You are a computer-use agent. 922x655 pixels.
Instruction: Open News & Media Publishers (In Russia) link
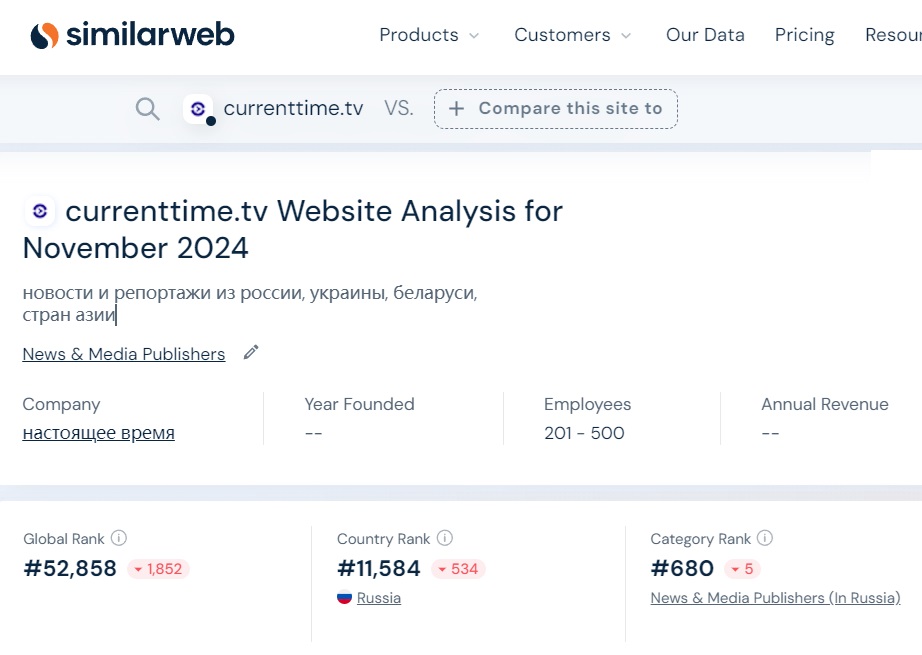(775, 598)
